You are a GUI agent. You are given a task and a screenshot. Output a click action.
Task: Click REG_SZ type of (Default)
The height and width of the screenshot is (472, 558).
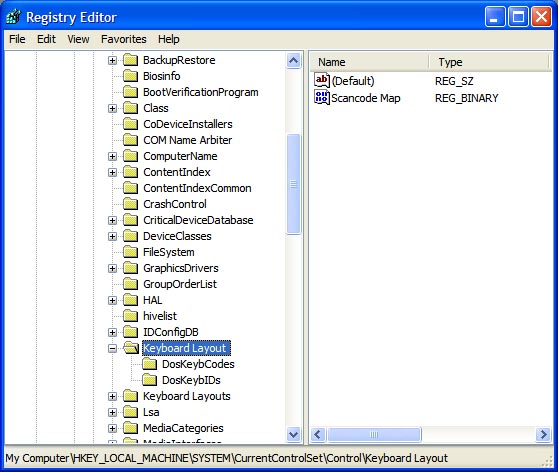(454, 81)
